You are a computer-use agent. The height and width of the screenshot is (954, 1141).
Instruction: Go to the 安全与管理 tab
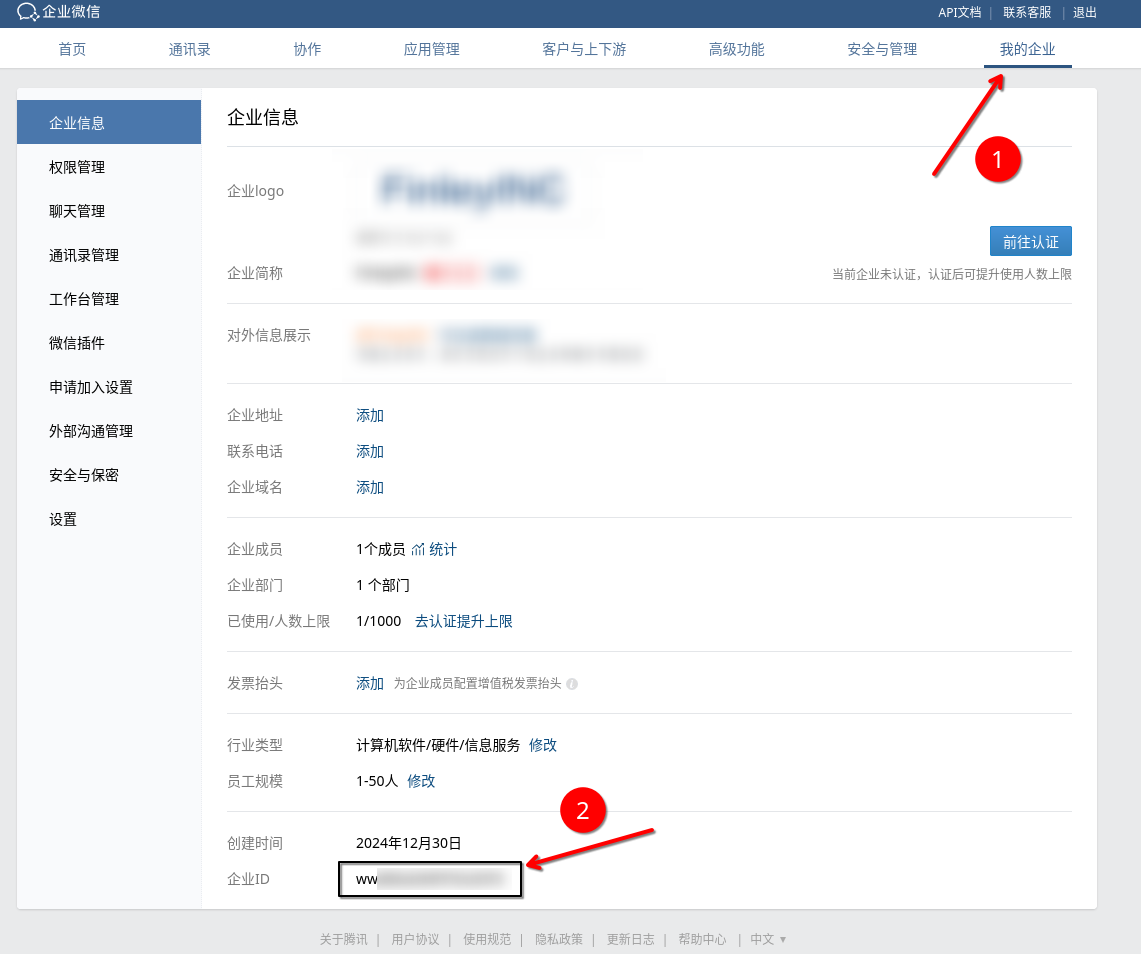point(881,49)
